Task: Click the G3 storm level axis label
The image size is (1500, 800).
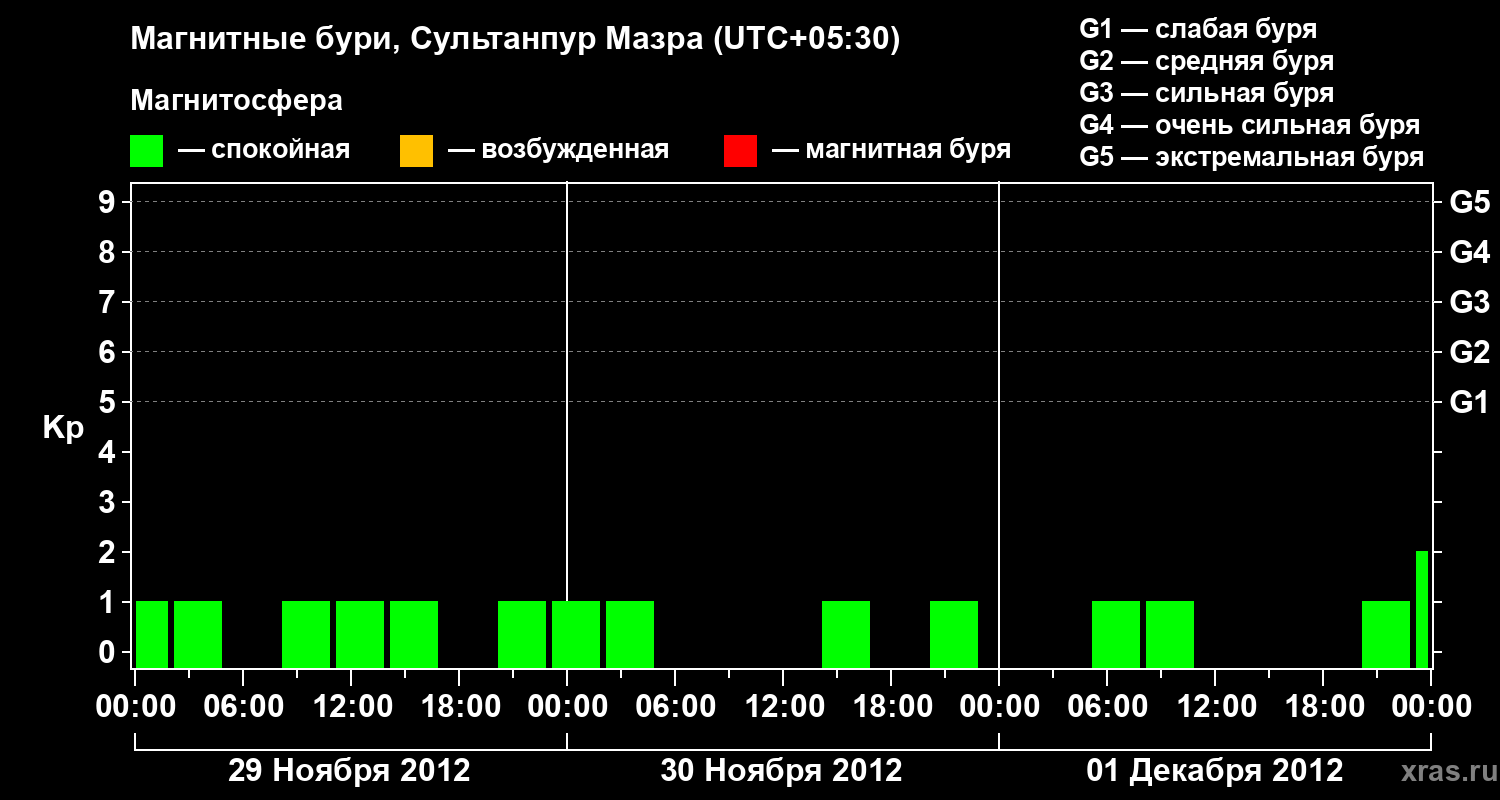Action: click(1469, 302)
